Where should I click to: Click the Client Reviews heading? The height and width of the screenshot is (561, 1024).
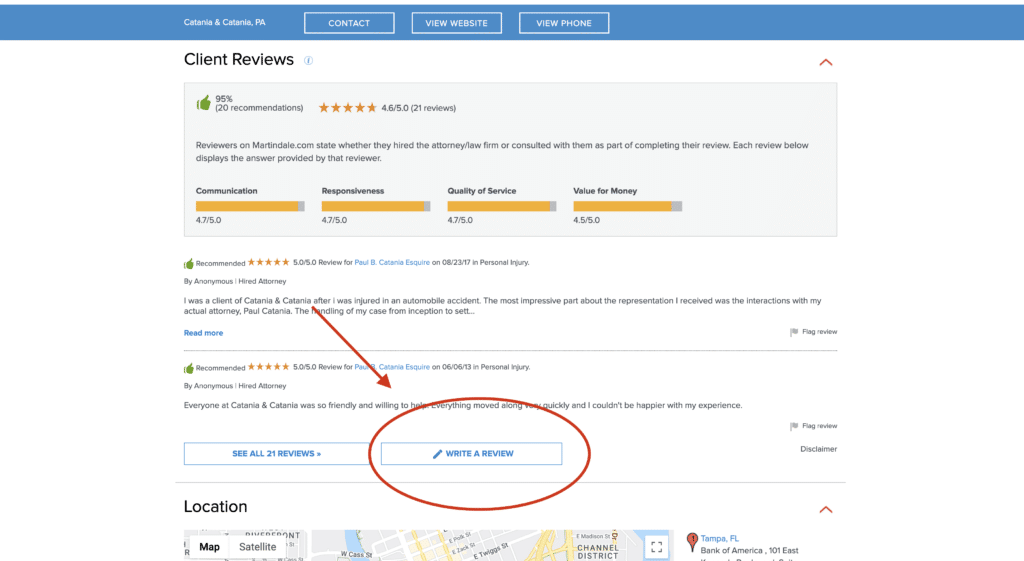[x=238, y=59]
